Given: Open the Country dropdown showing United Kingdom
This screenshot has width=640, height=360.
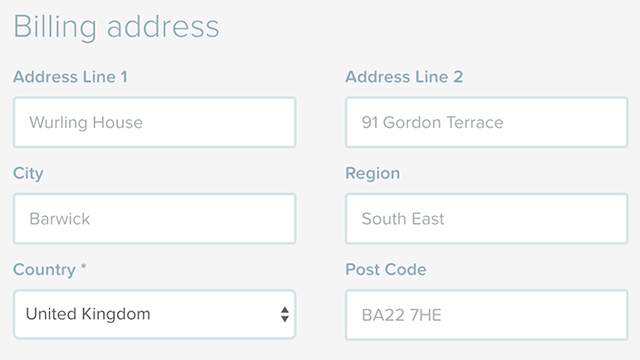Looking at the screenshot, I should pyautogui.click(x=154, y=314).
